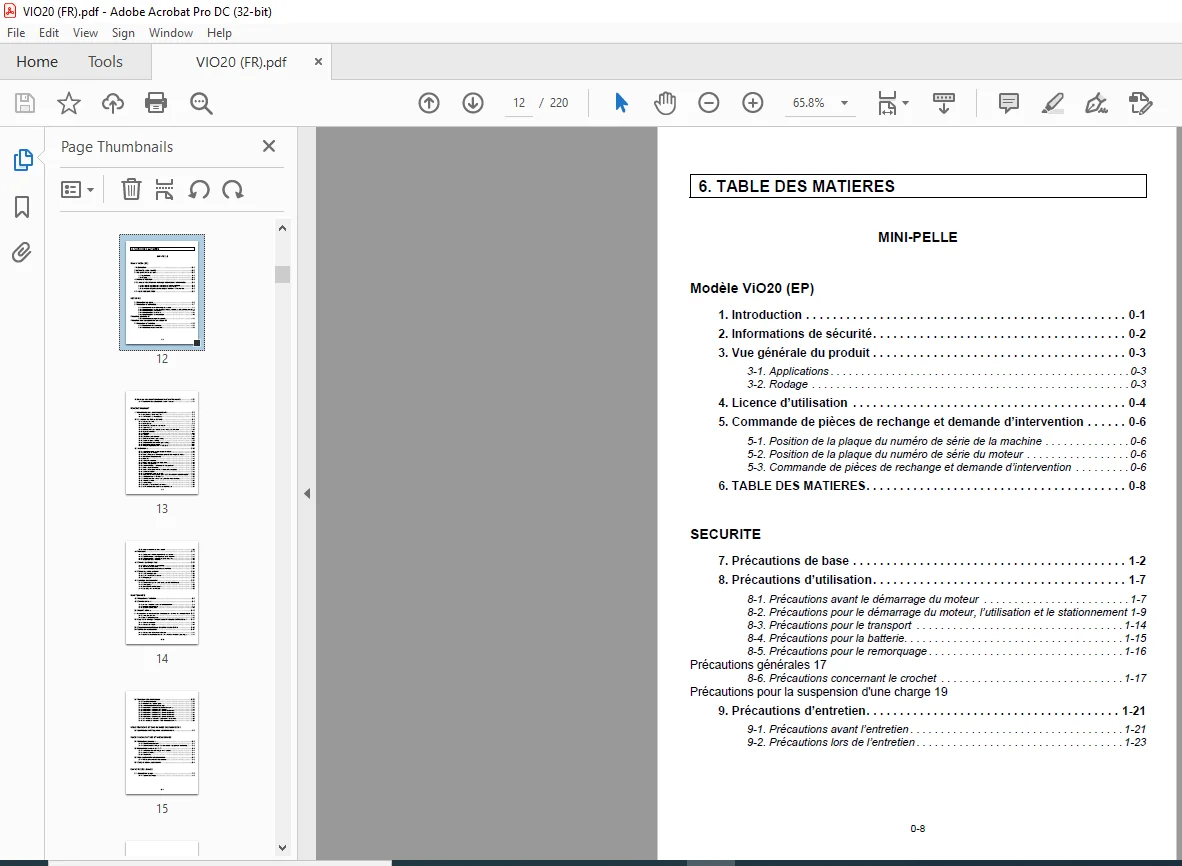Close the VIO20 (FR).pdf tab
This screenshot has width=1182, height=866.
(318, 62)
